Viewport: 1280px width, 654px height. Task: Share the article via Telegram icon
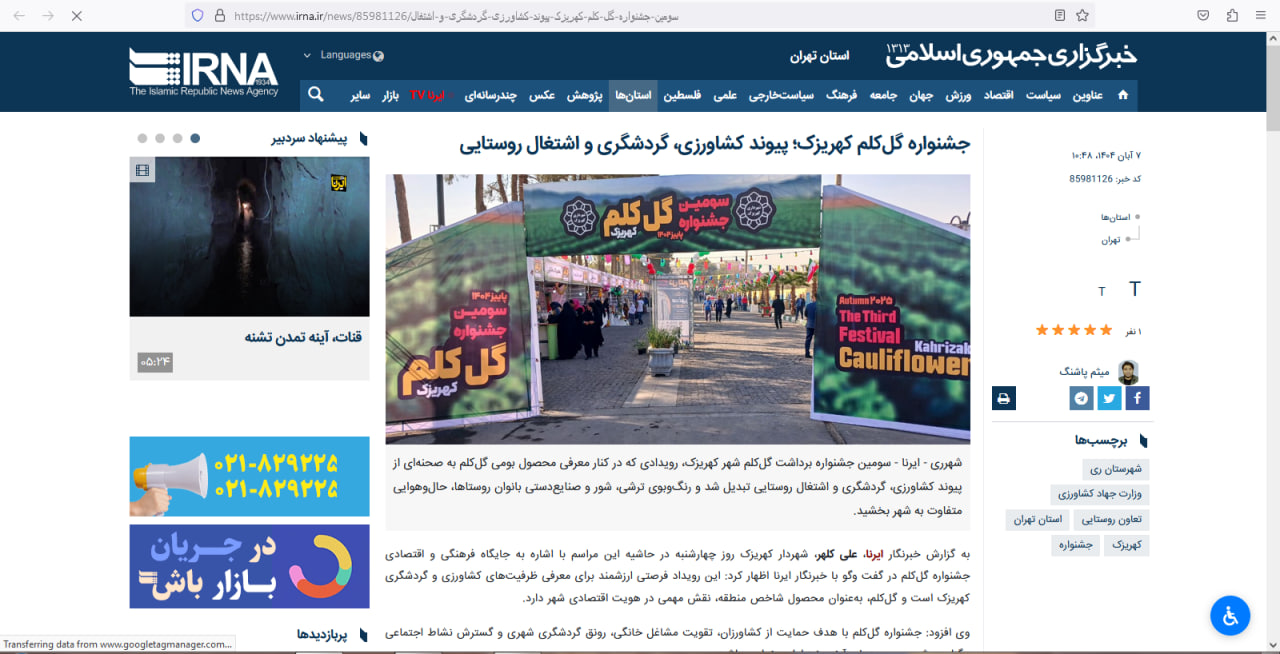1081,398
